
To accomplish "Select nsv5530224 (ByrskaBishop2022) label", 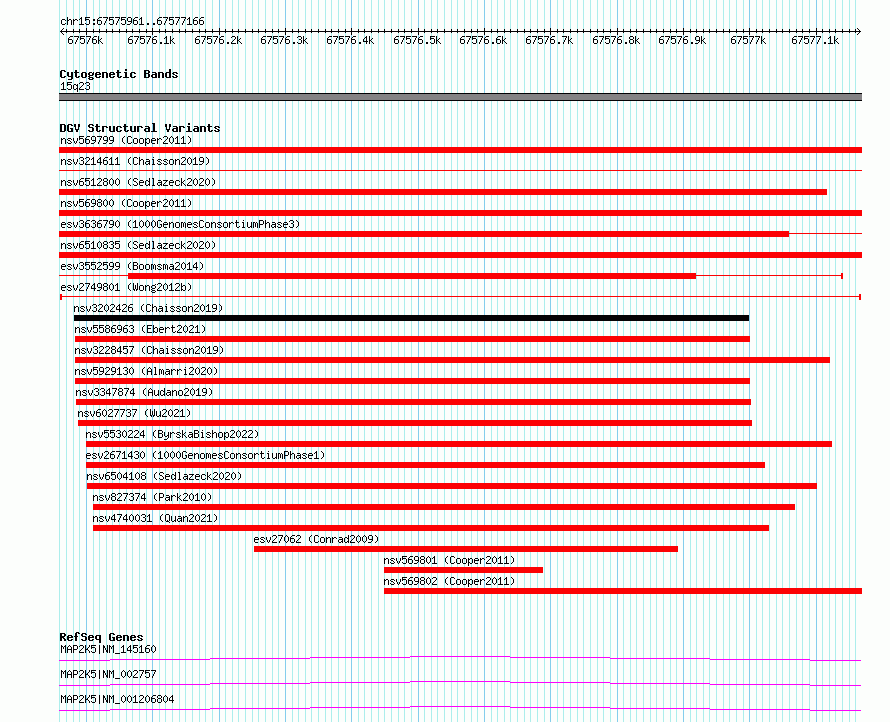I will coord(173,434).
